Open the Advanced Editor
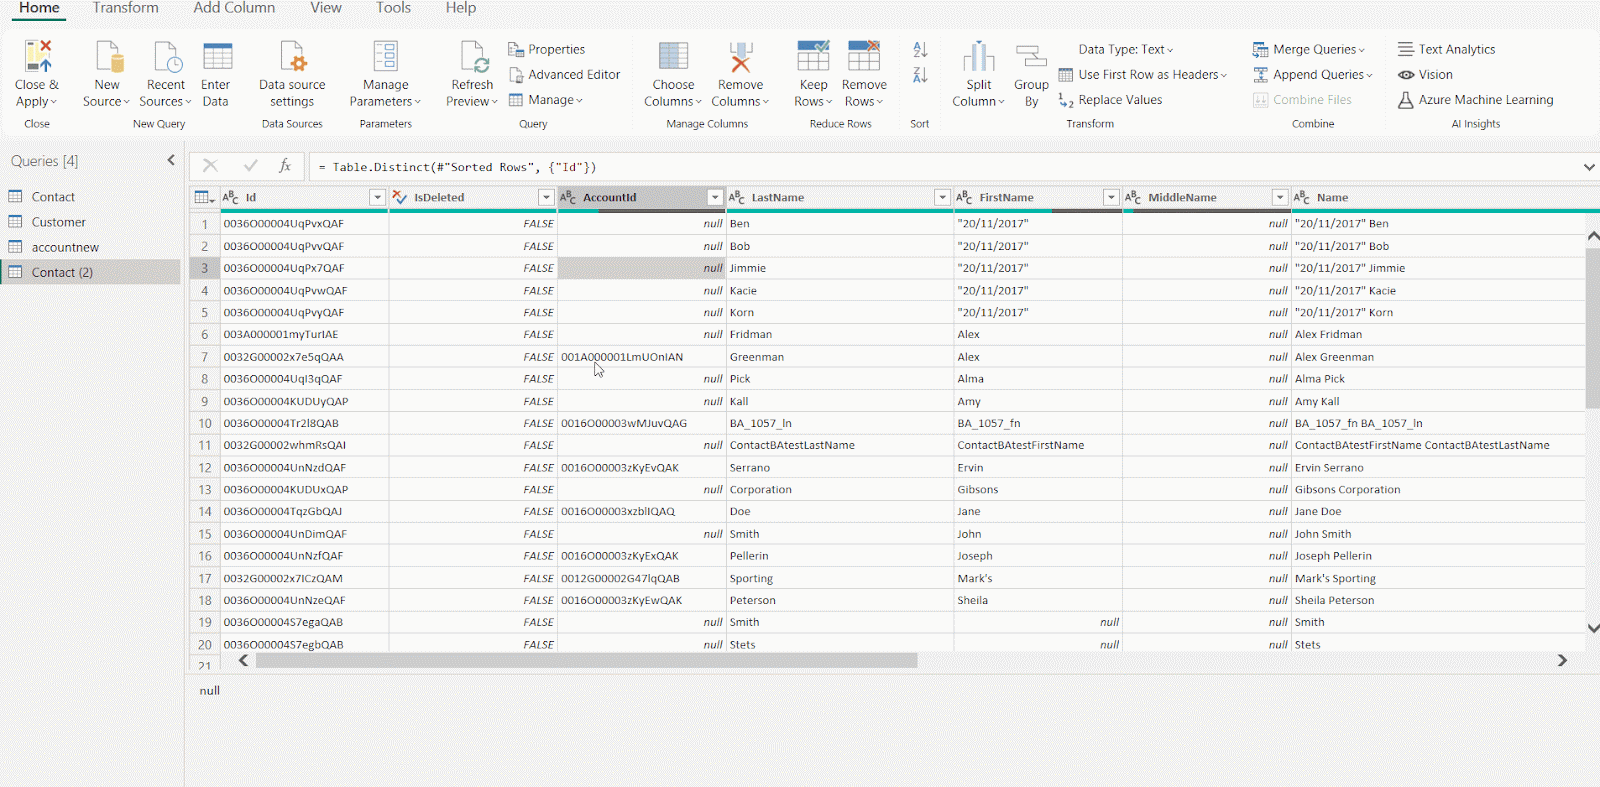 564,75
